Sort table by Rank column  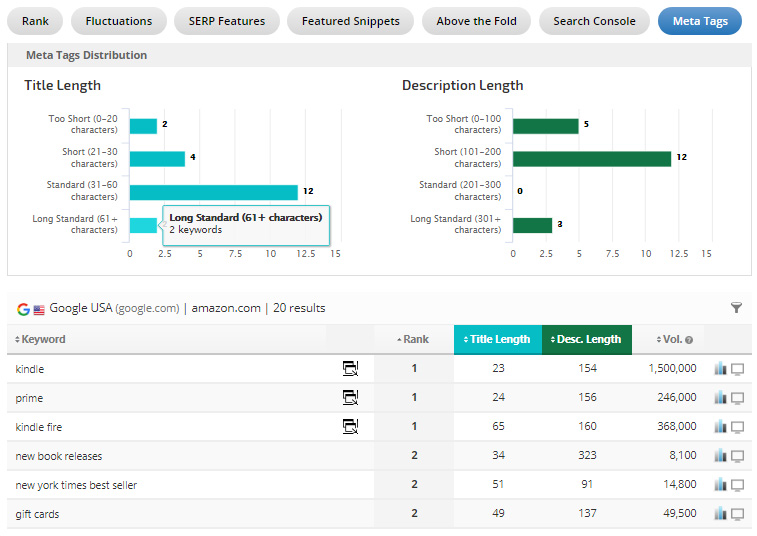(414, 339)
